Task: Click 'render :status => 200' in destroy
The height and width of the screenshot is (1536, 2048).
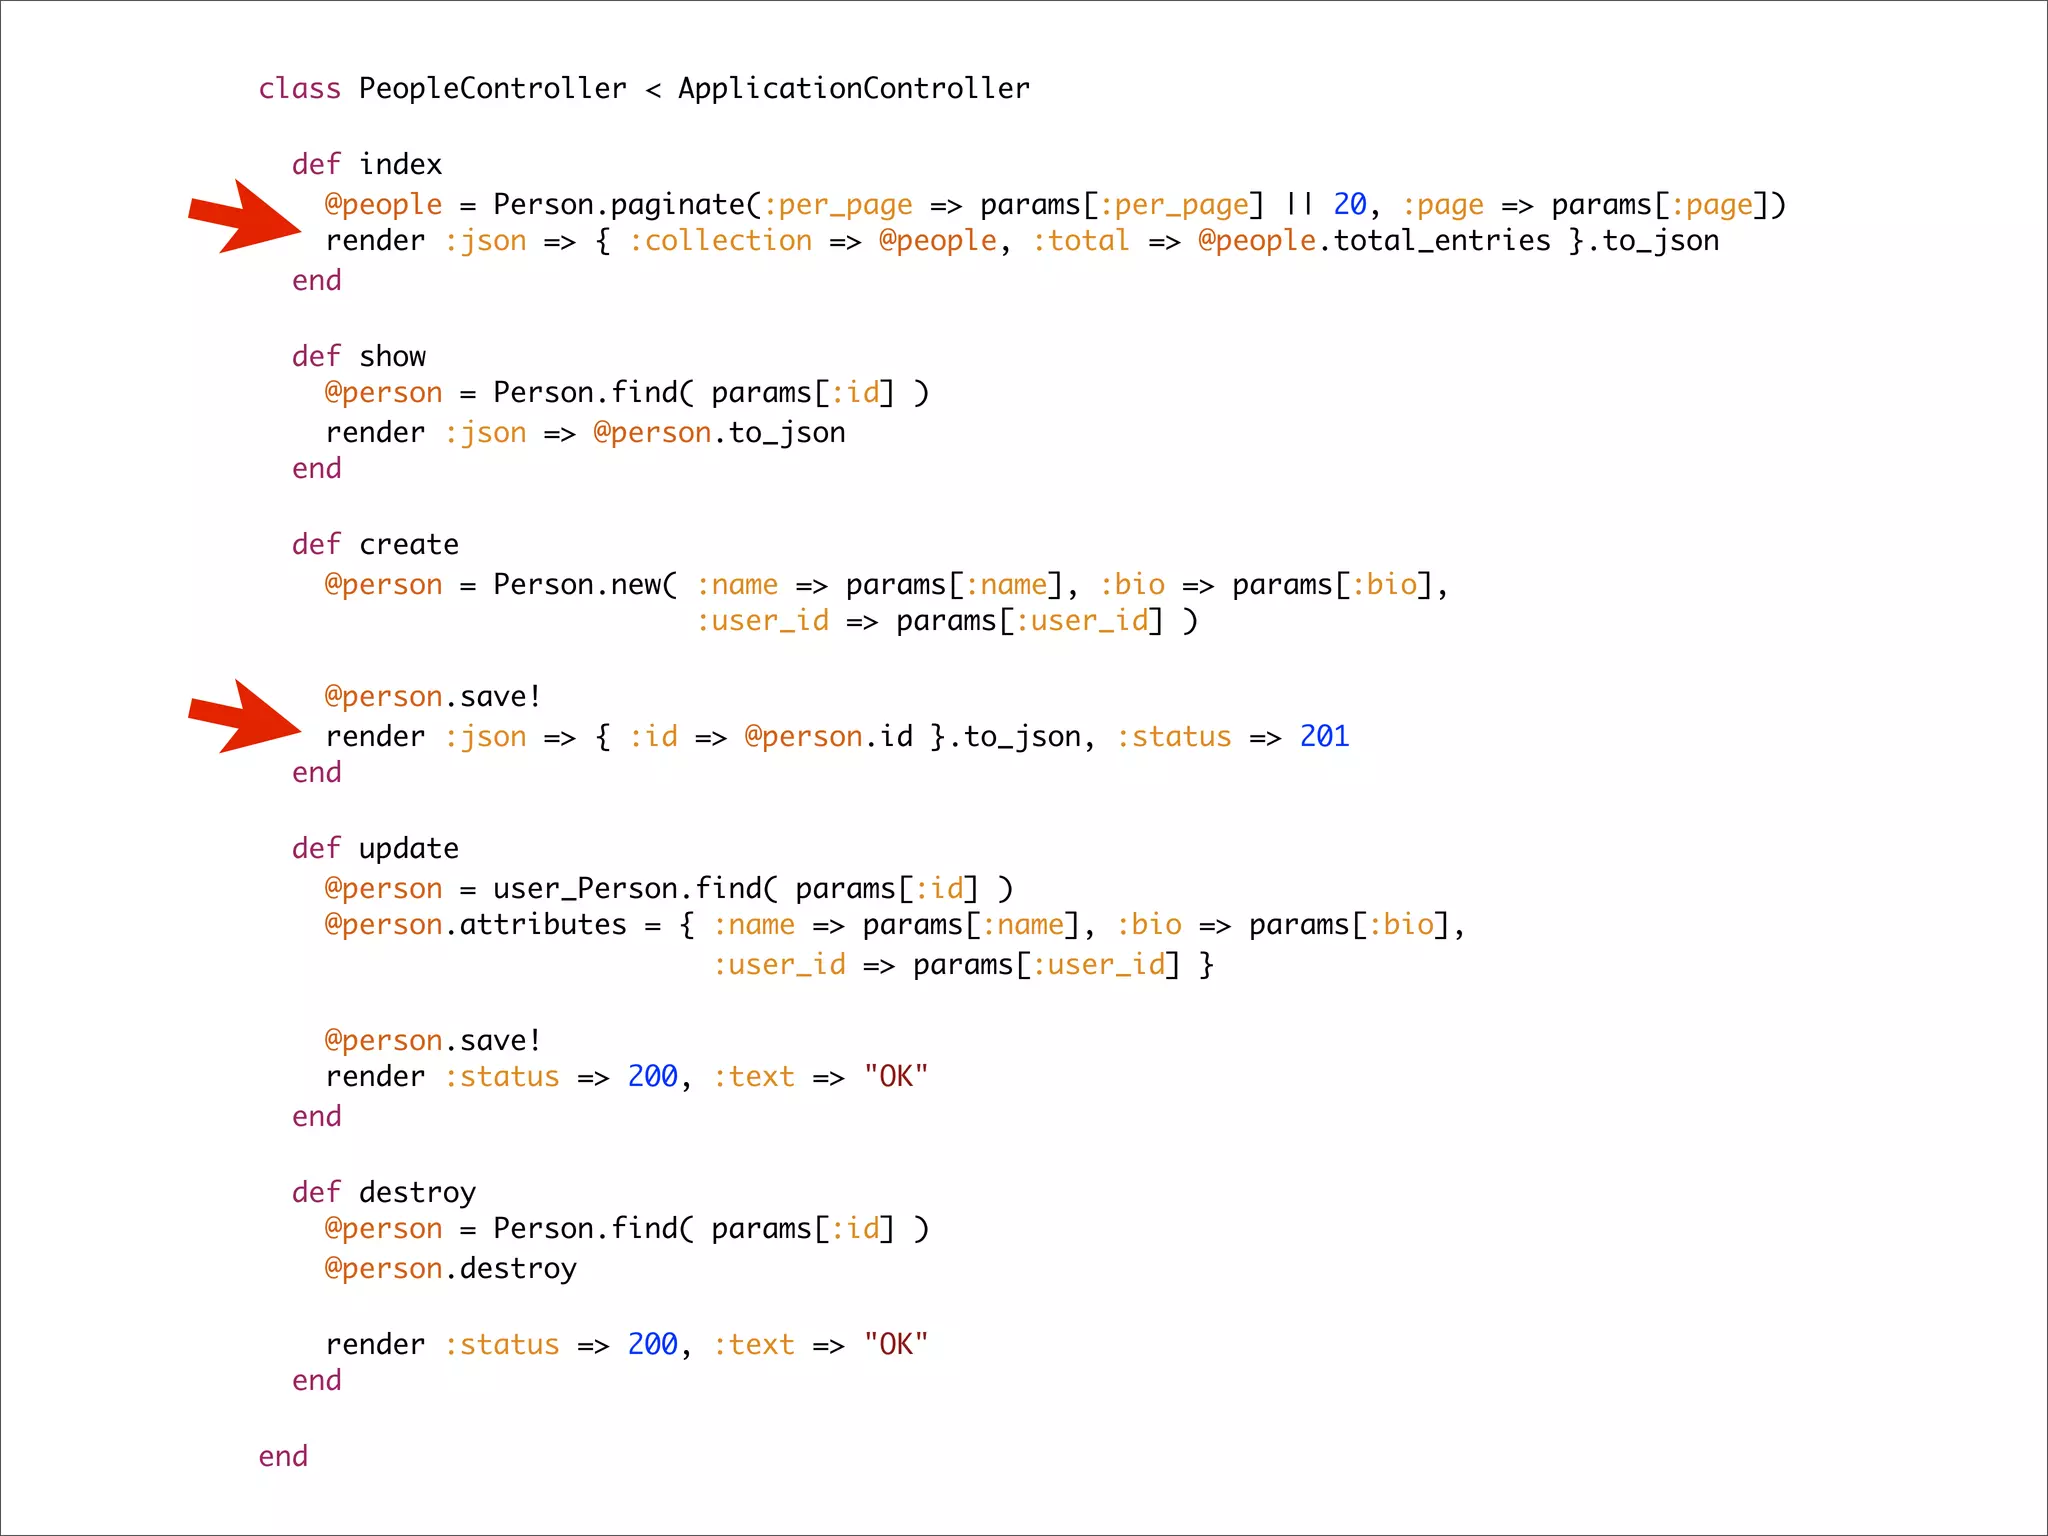Action: (627, 1345)
